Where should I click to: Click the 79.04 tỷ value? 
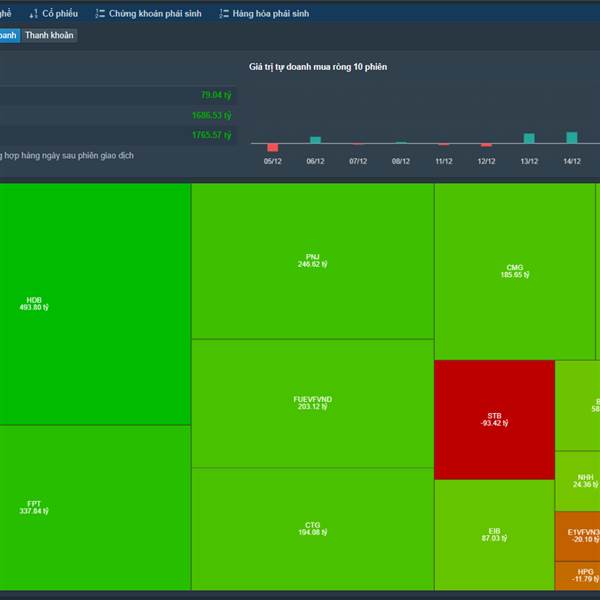[216, 95]
